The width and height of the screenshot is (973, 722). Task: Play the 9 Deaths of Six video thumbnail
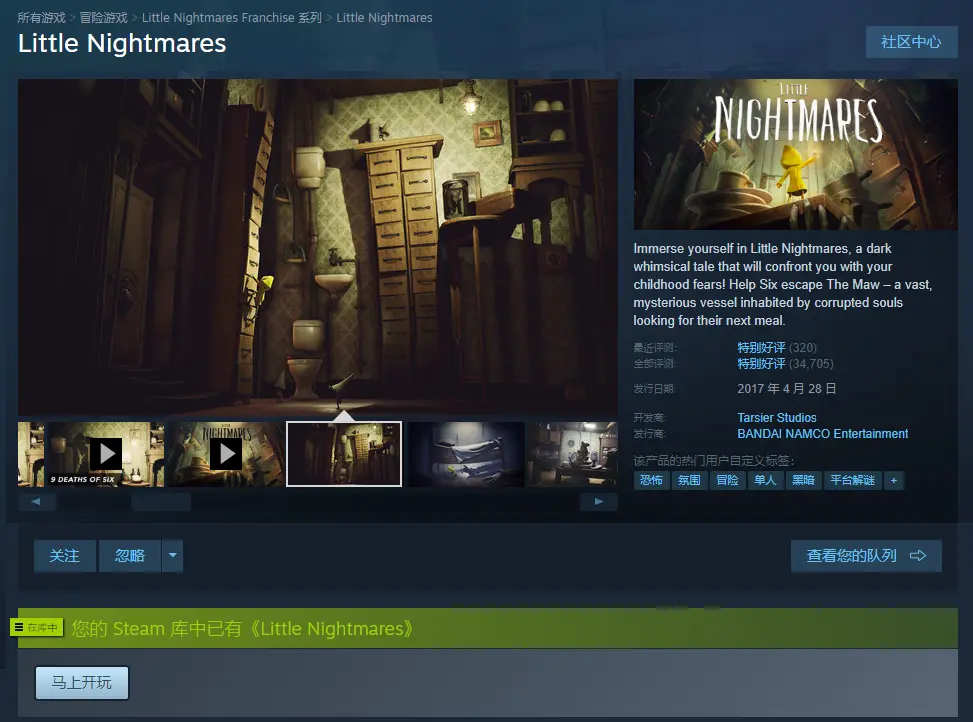[107, 454]
